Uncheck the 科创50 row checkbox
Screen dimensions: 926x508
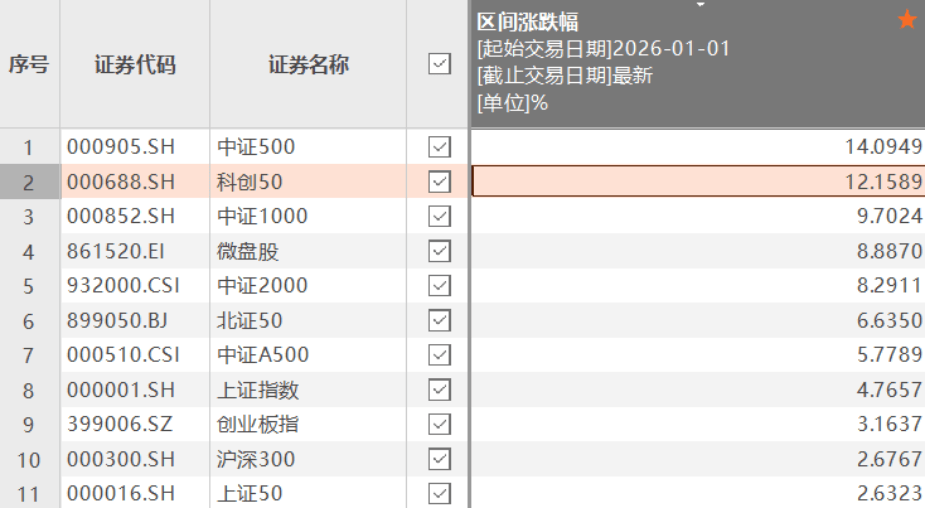tap(439, 182)
